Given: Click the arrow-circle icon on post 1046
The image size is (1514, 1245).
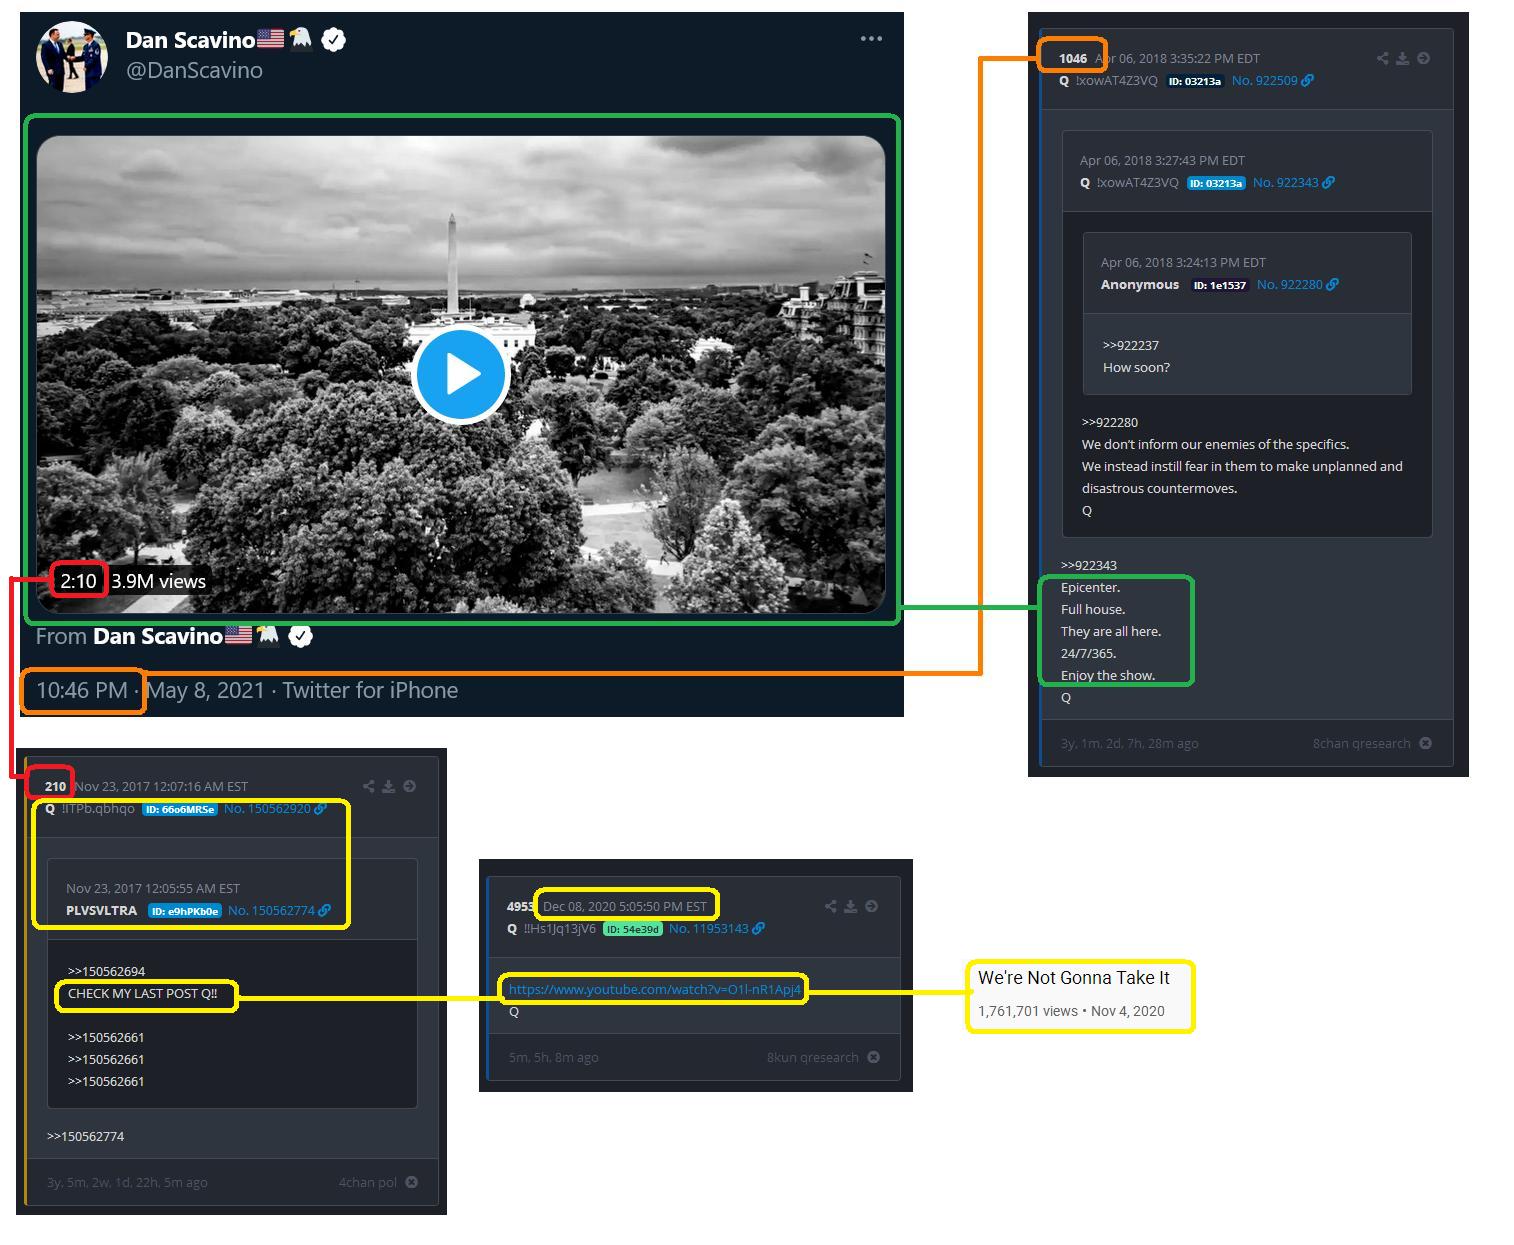Looking at the screenshot, I should (x=1423, y=58).
